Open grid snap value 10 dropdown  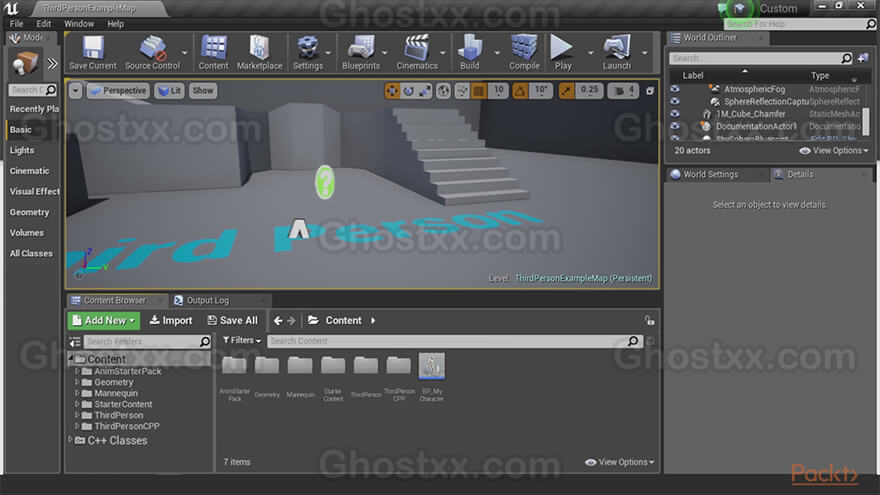click(x=498, y=90)
